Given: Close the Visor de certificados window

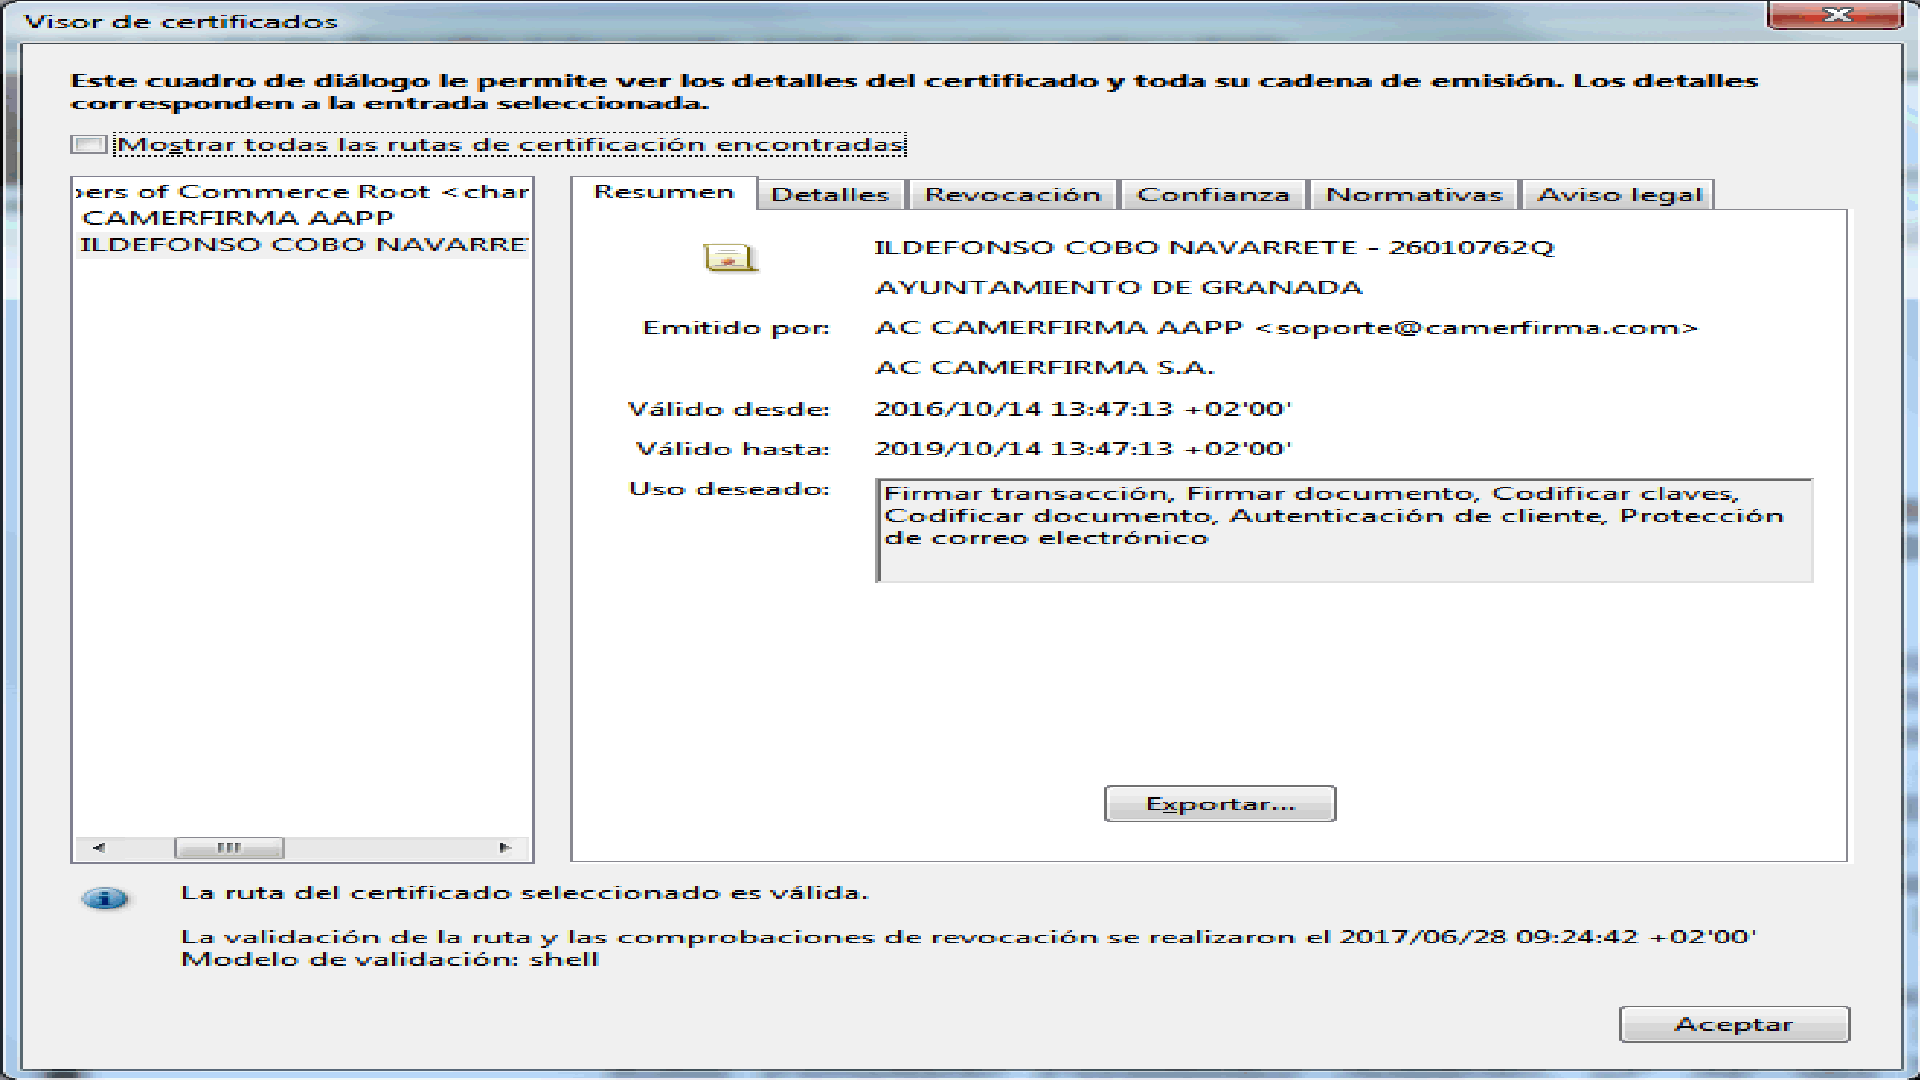Looking at the screenshot, I should coord(1838,15).
